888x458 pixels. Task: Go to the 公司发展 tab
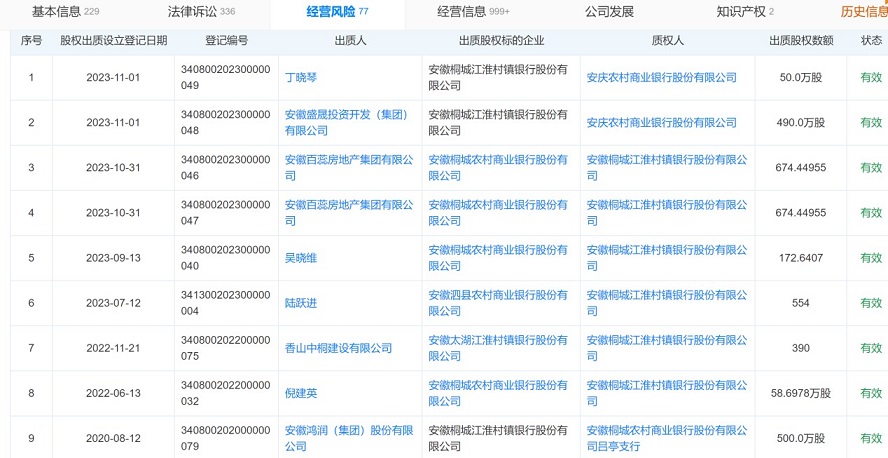pos(609,11)
